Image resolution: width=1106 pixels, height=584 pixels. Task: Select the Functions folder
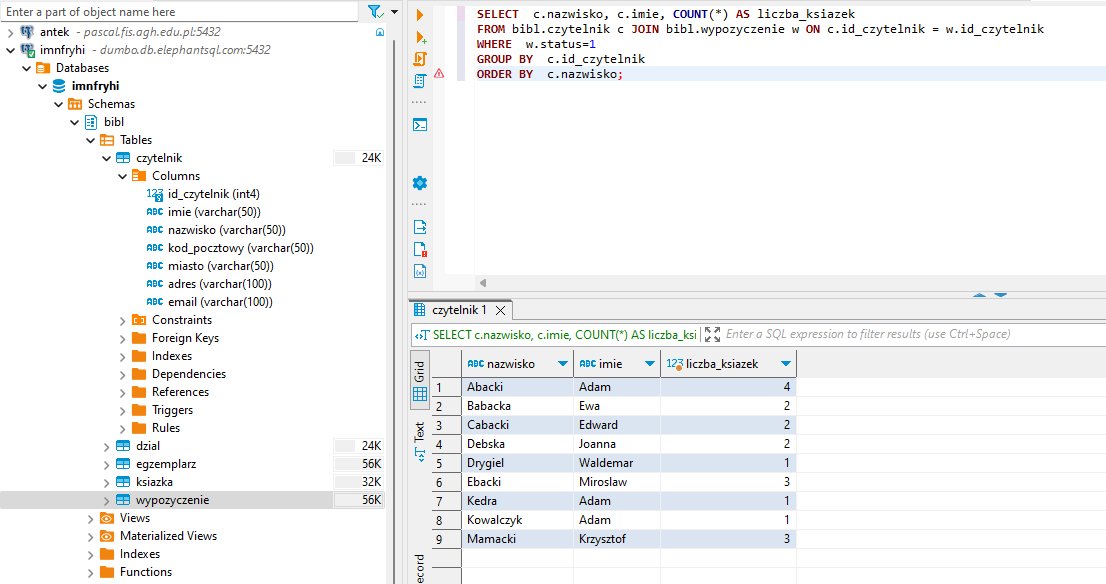pyautogui.click(x=145, y=572)
